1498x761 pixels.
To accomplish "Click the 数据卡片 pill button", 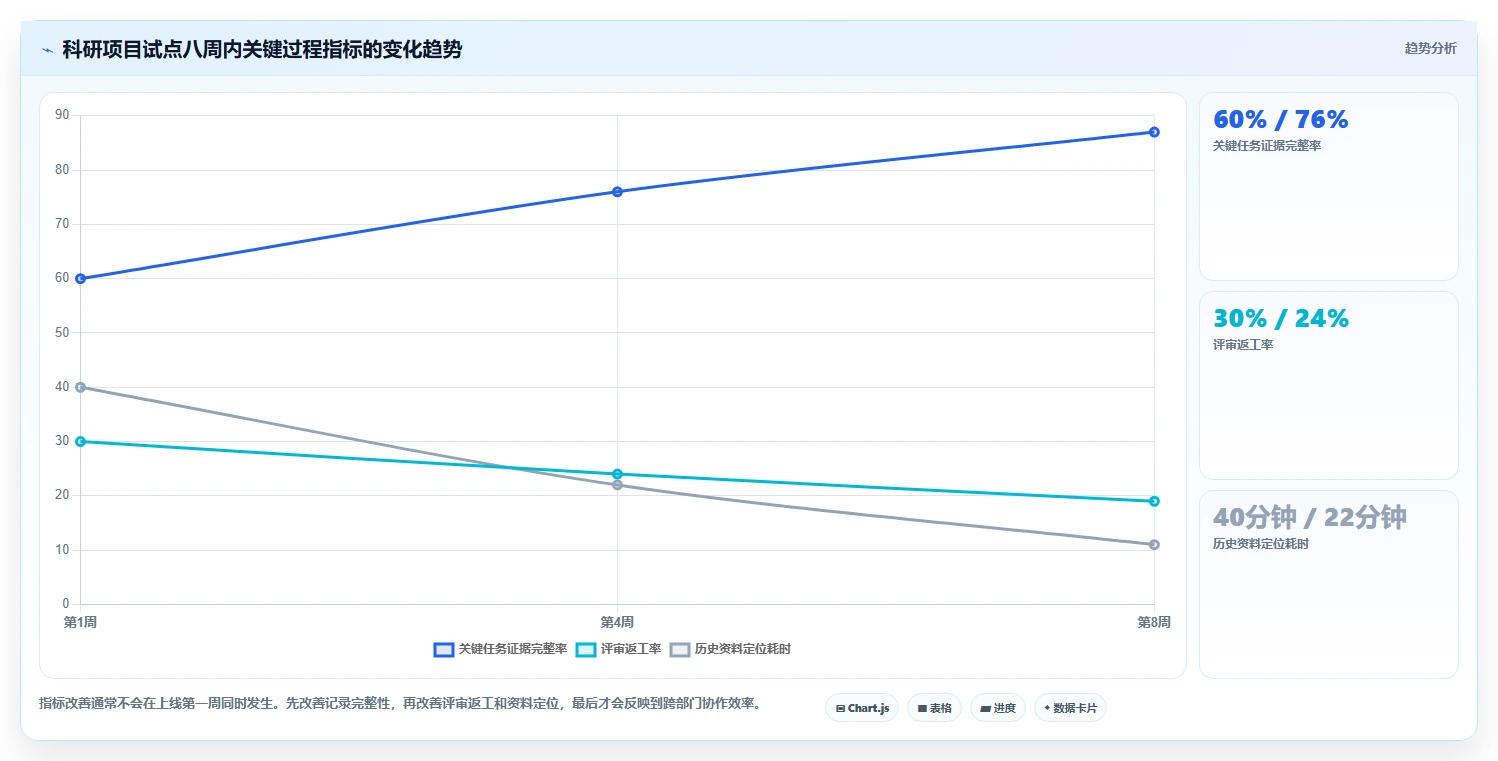I will 1070,708.
